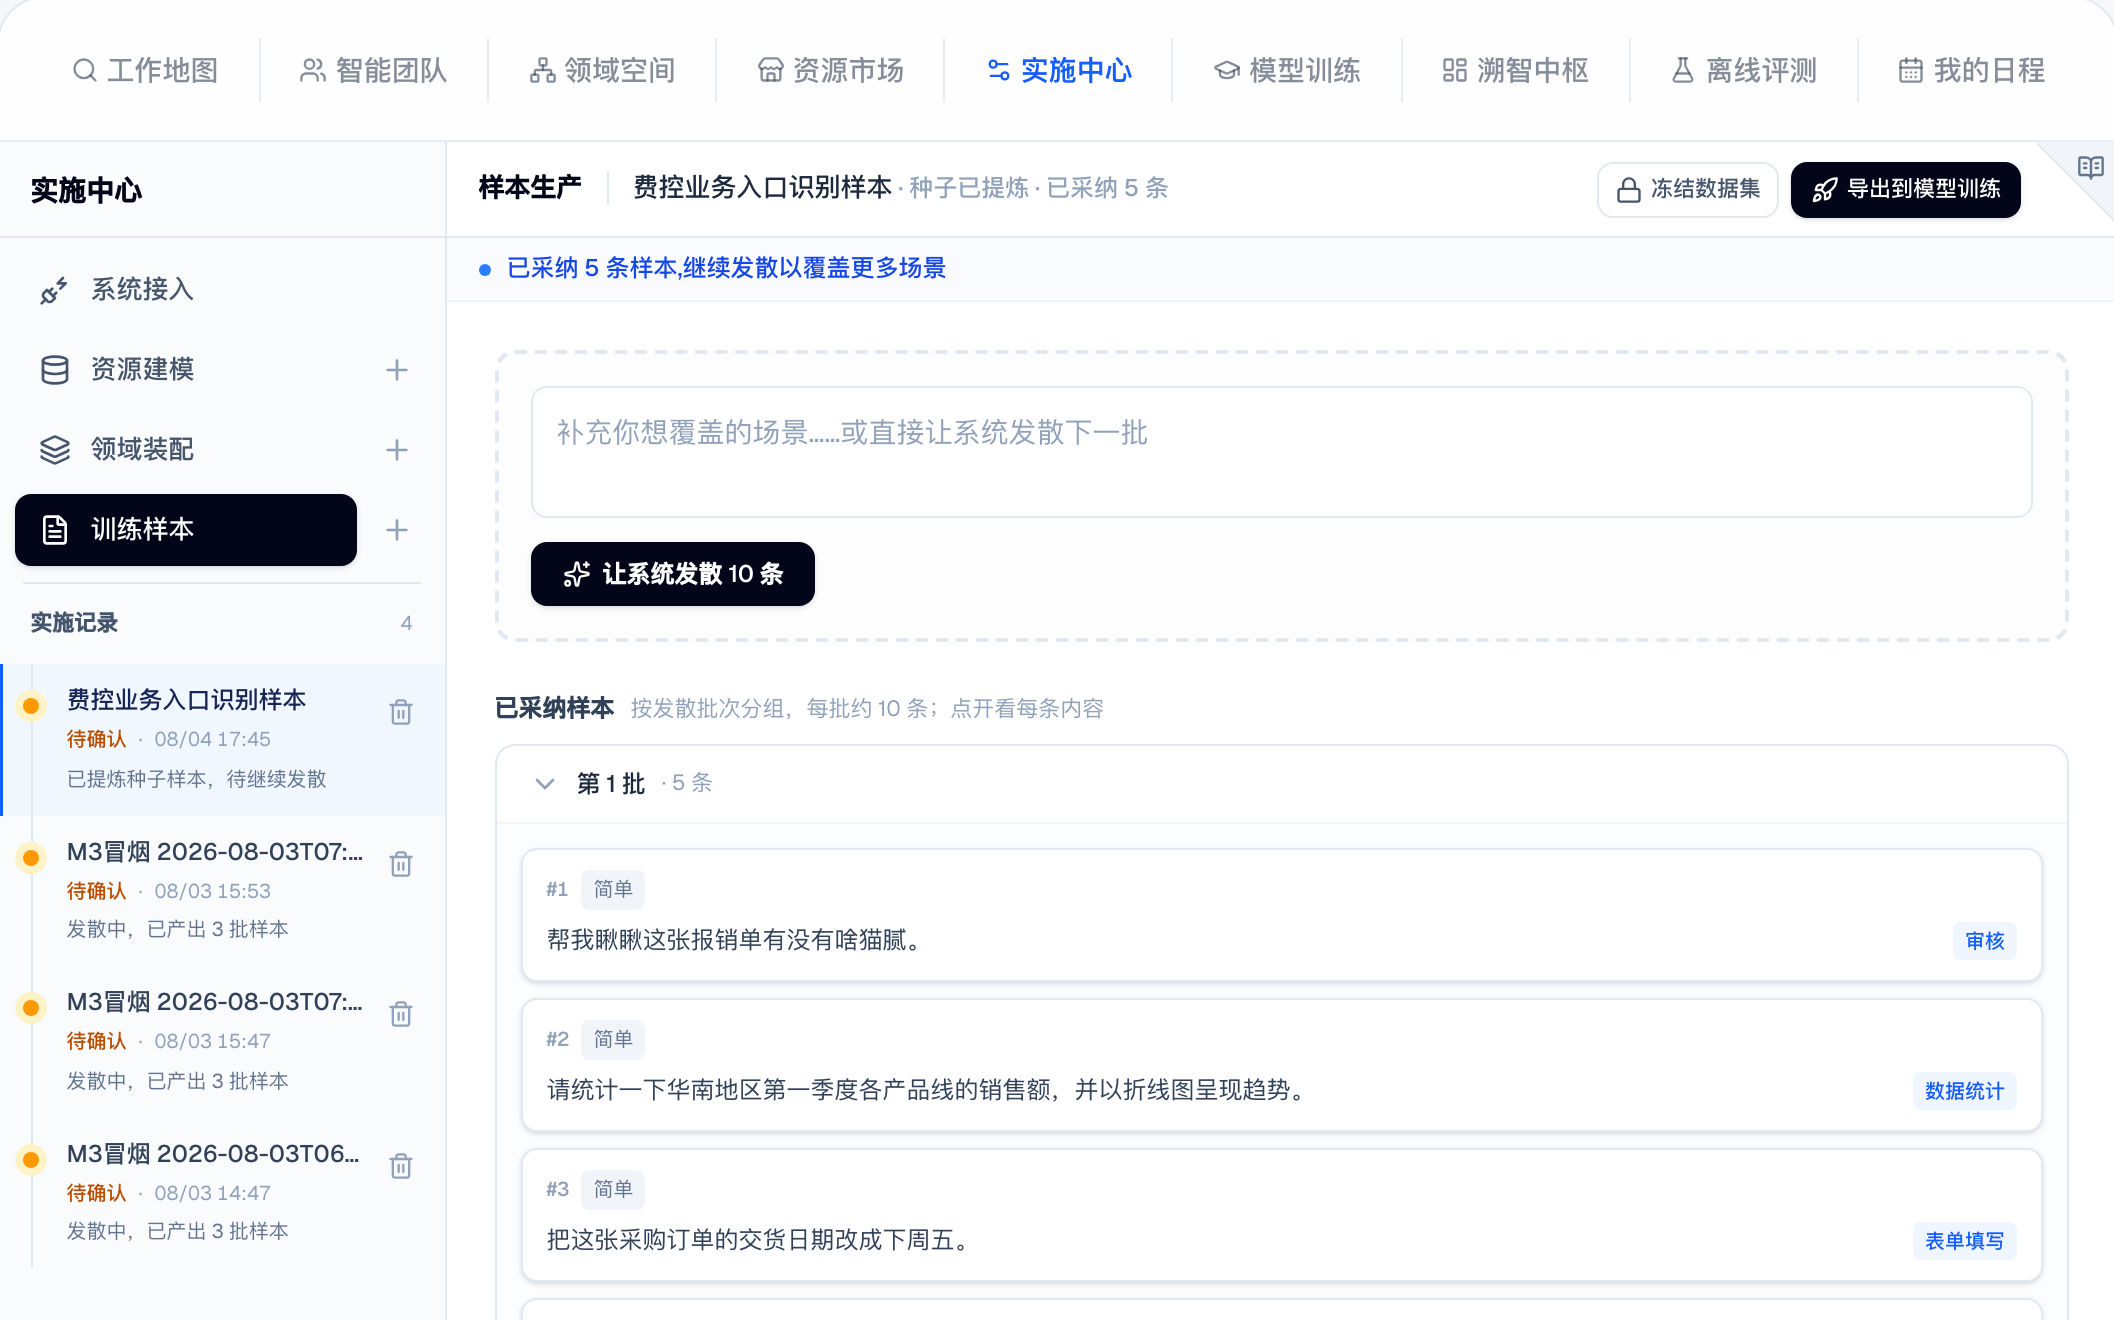Delete the M3冒烟 record from 08/03 14:47
This screenshot has width=2114, height=1320.
point(401,1166)
